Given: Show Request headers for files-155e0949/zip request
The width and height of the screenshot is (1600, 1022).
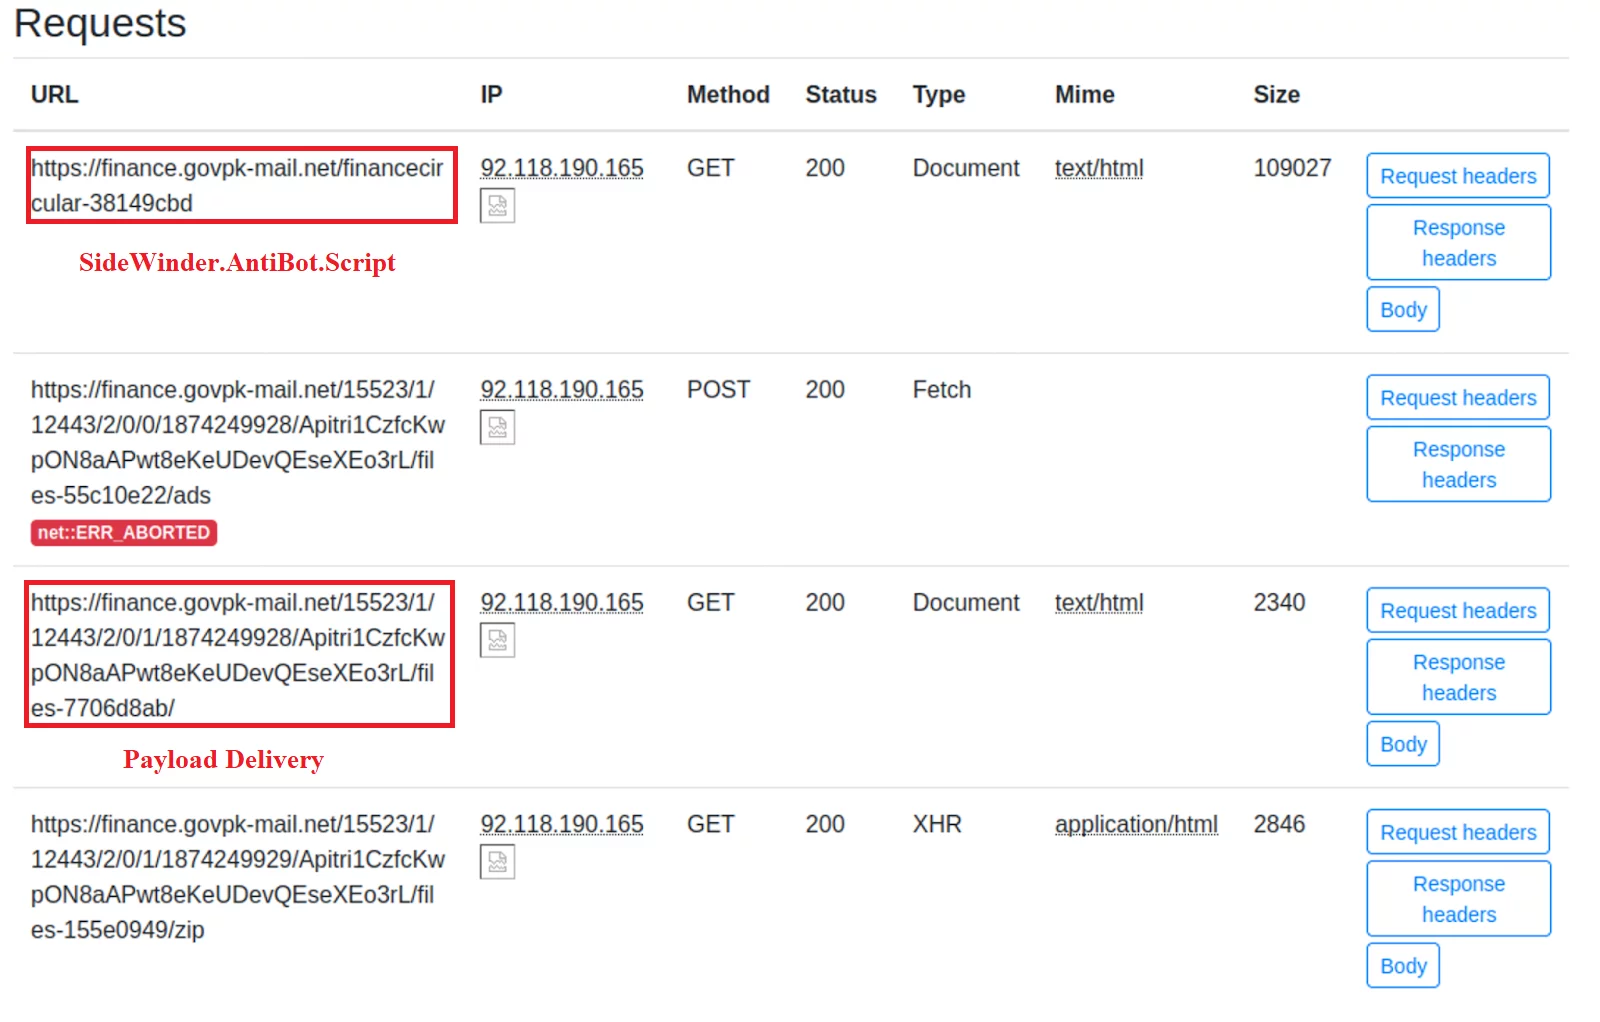Looking at the screenshot, I should (x=1458, y=833).
